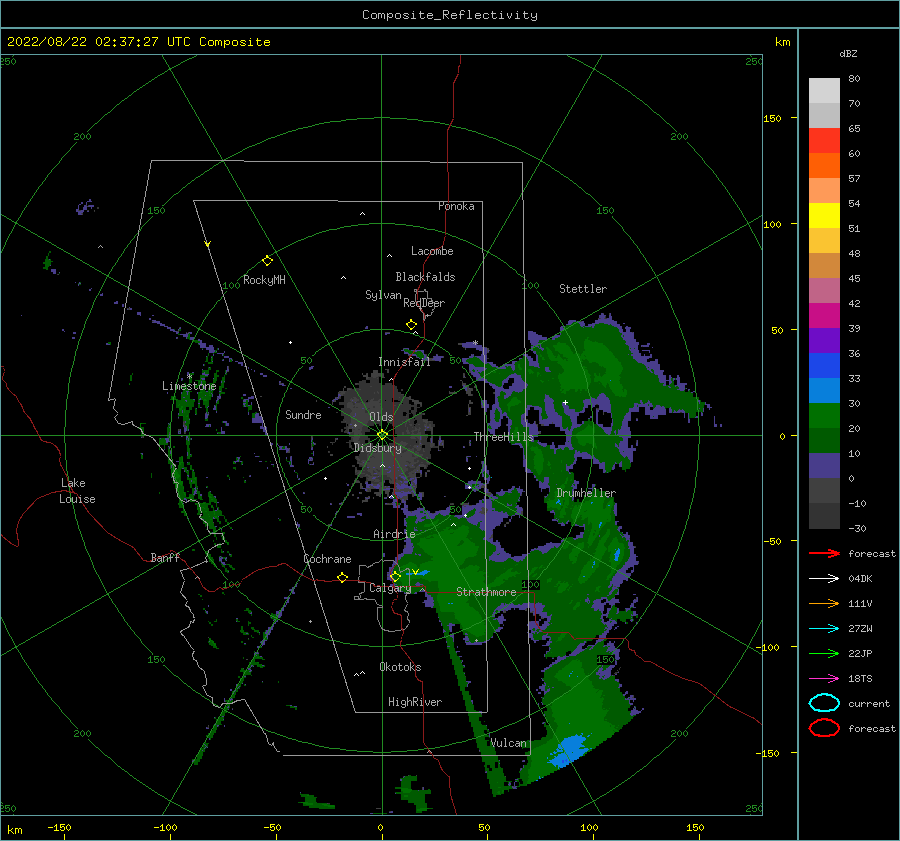Screen dimensions: 900x841
Task: Click the Composite_Reflectivity title
Action: 449,15
